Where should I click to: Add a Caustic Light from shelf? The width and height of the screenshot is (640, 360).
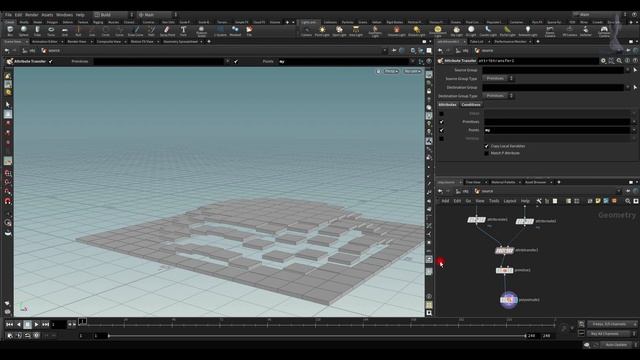(488, 31)
